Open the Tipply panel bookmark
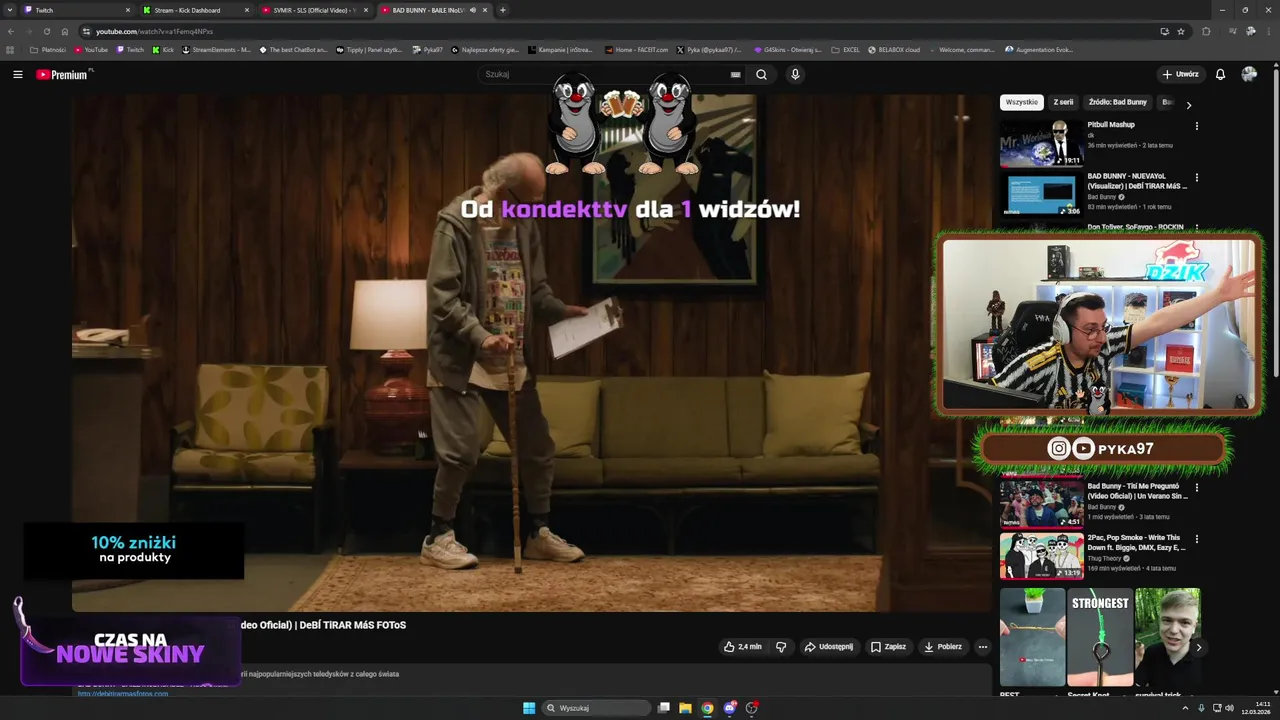Viewport: 1280px width, 720px height. click(x=369, y=50)
